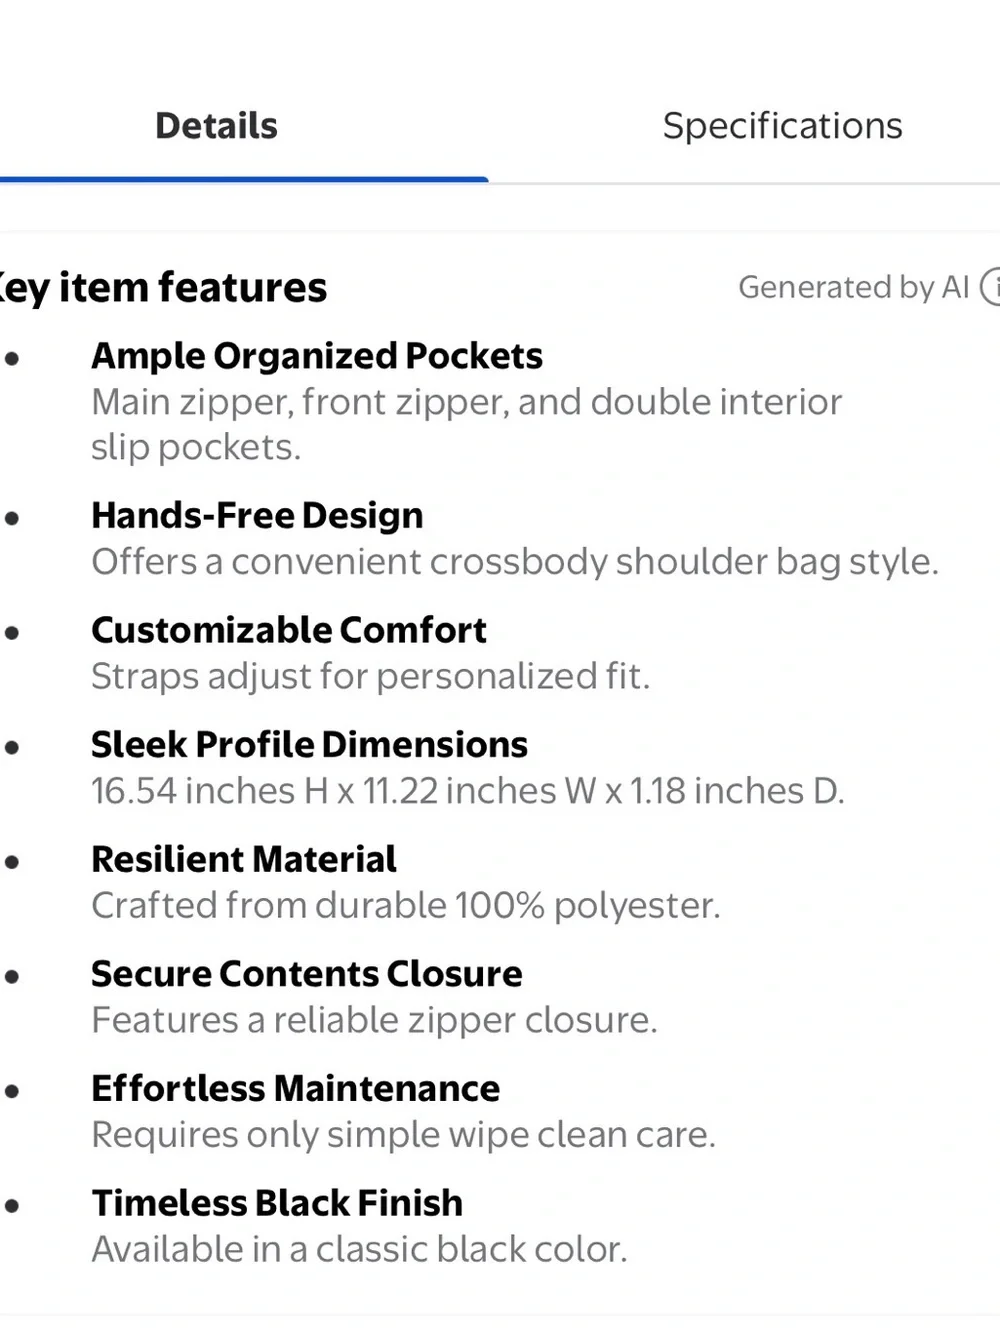Select the Details tab
The width and height of the screenshot is (1000, 1333).
click(x=216, y=126)
